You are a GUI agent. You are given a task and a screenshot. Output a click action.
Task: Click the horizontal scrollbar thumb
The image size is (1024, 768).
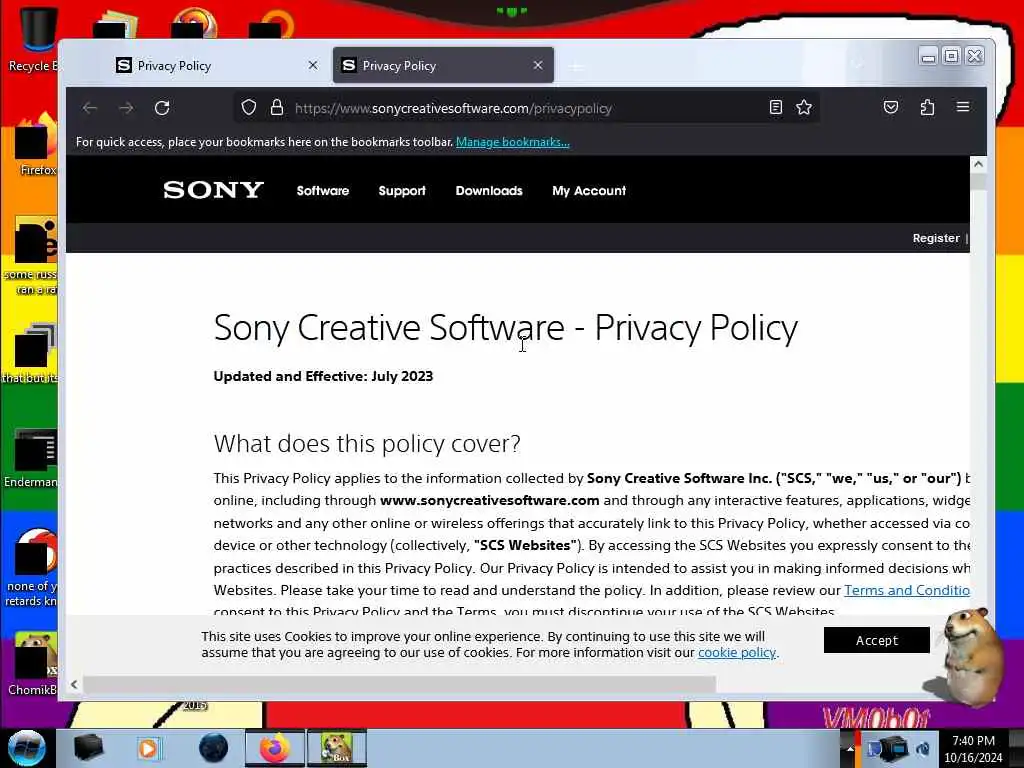(399, 684)
